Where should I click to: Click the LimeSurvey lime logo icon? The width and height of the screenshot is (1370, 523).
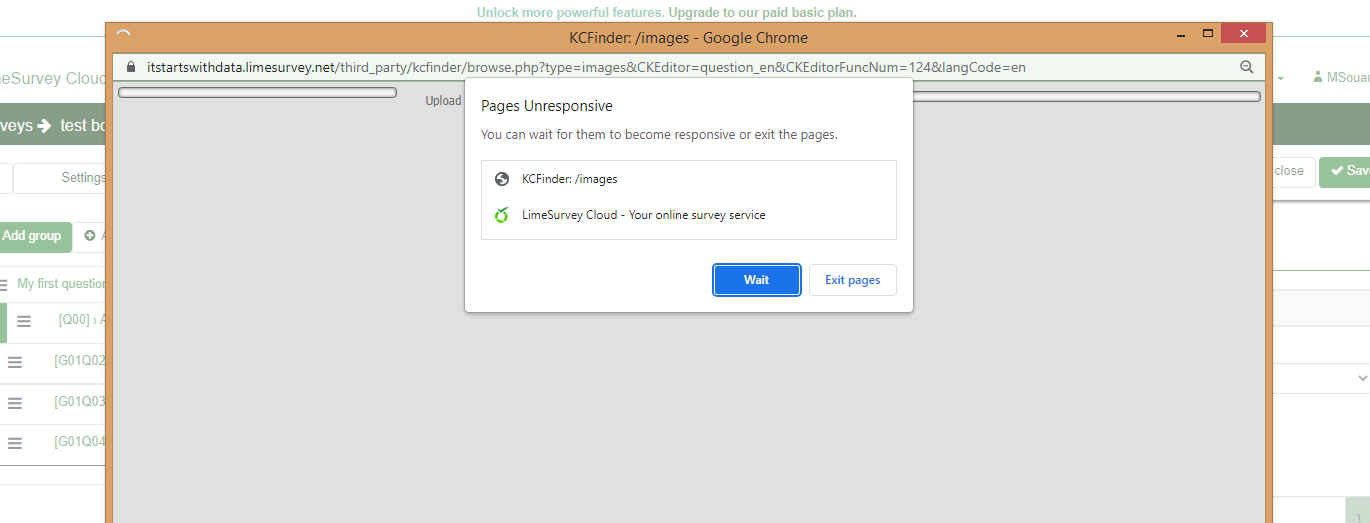pos(502,215)
